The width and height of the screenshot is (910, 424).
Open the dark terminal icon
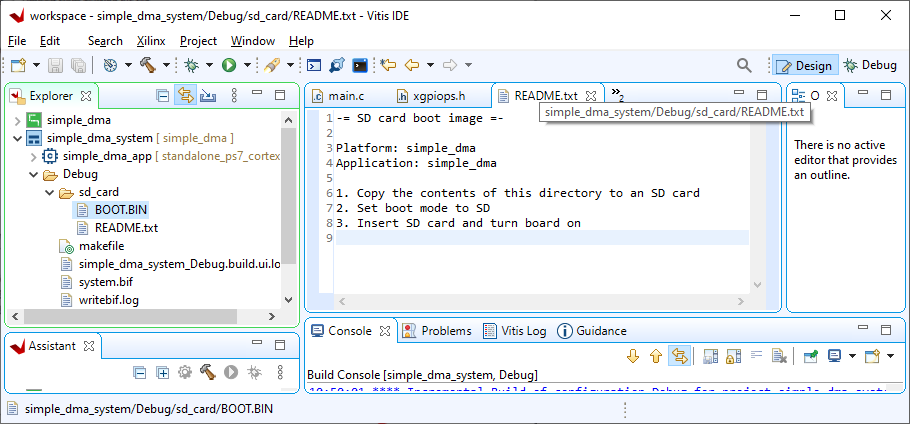point(360,66)
